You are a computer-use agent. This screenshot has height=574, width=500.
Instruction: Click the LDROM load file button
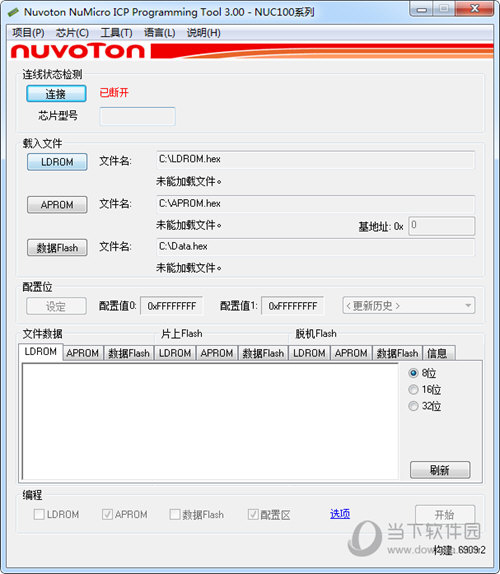point(57,162)
